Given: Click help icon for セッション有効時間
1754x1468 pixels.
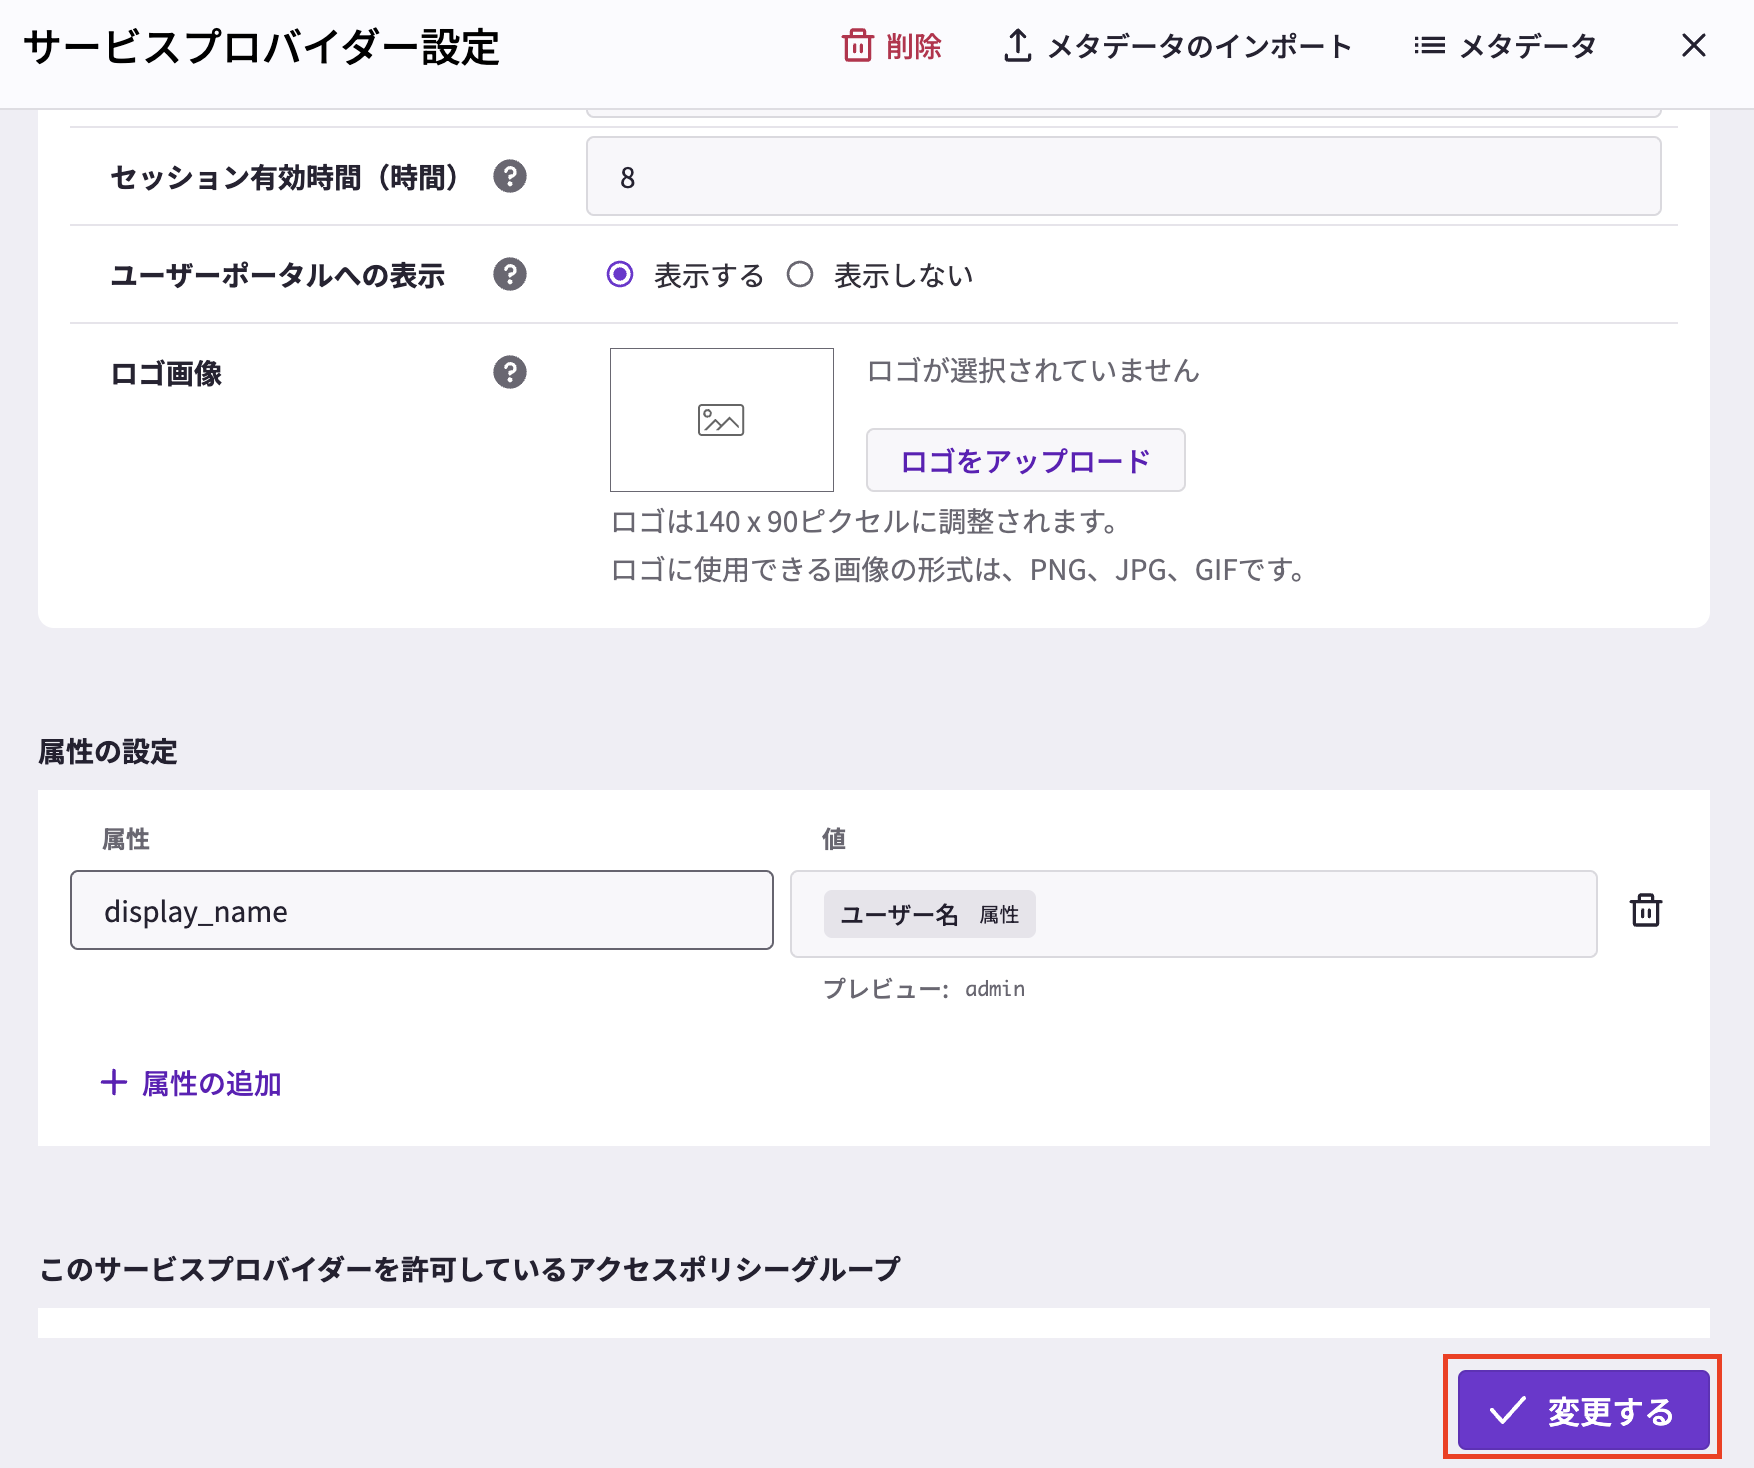Looking at the screenshot, I should 510,176.
